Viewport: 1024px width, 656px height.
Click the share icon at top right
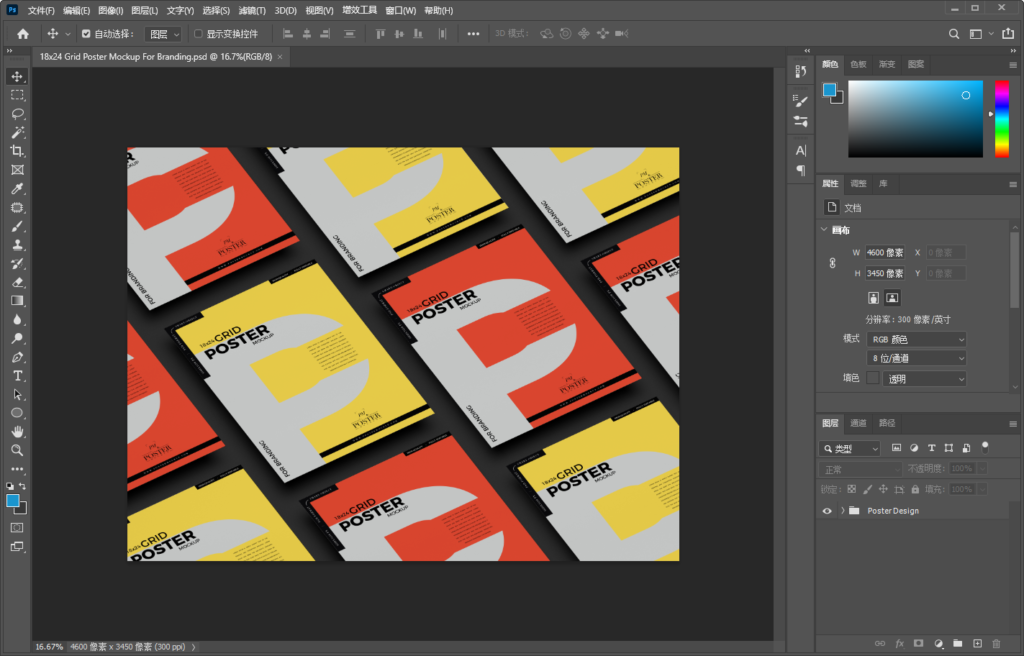(1008, 34)
